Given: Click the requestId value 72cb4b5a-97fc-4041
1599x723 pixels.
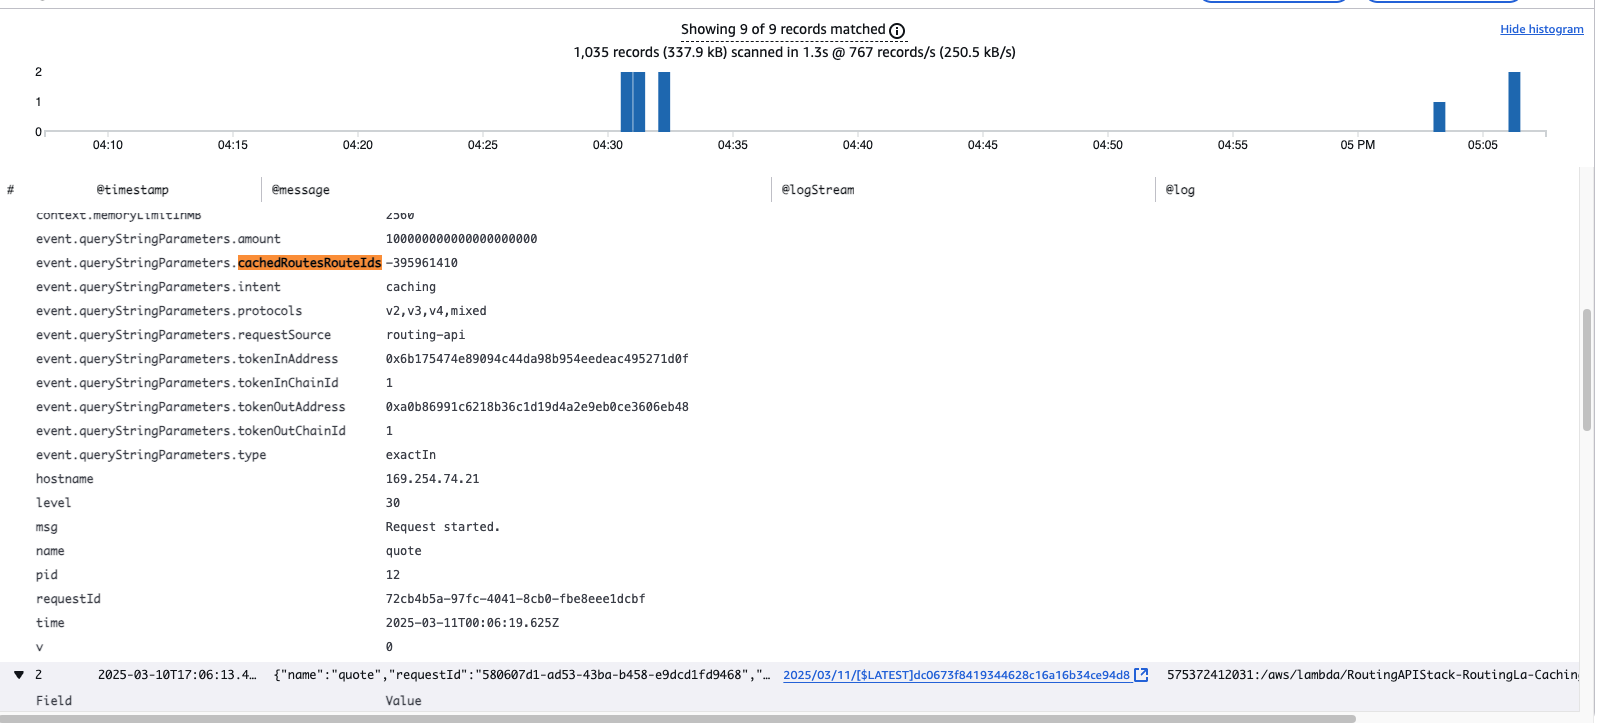Looking at the screenshot, I should coord(515,599).
